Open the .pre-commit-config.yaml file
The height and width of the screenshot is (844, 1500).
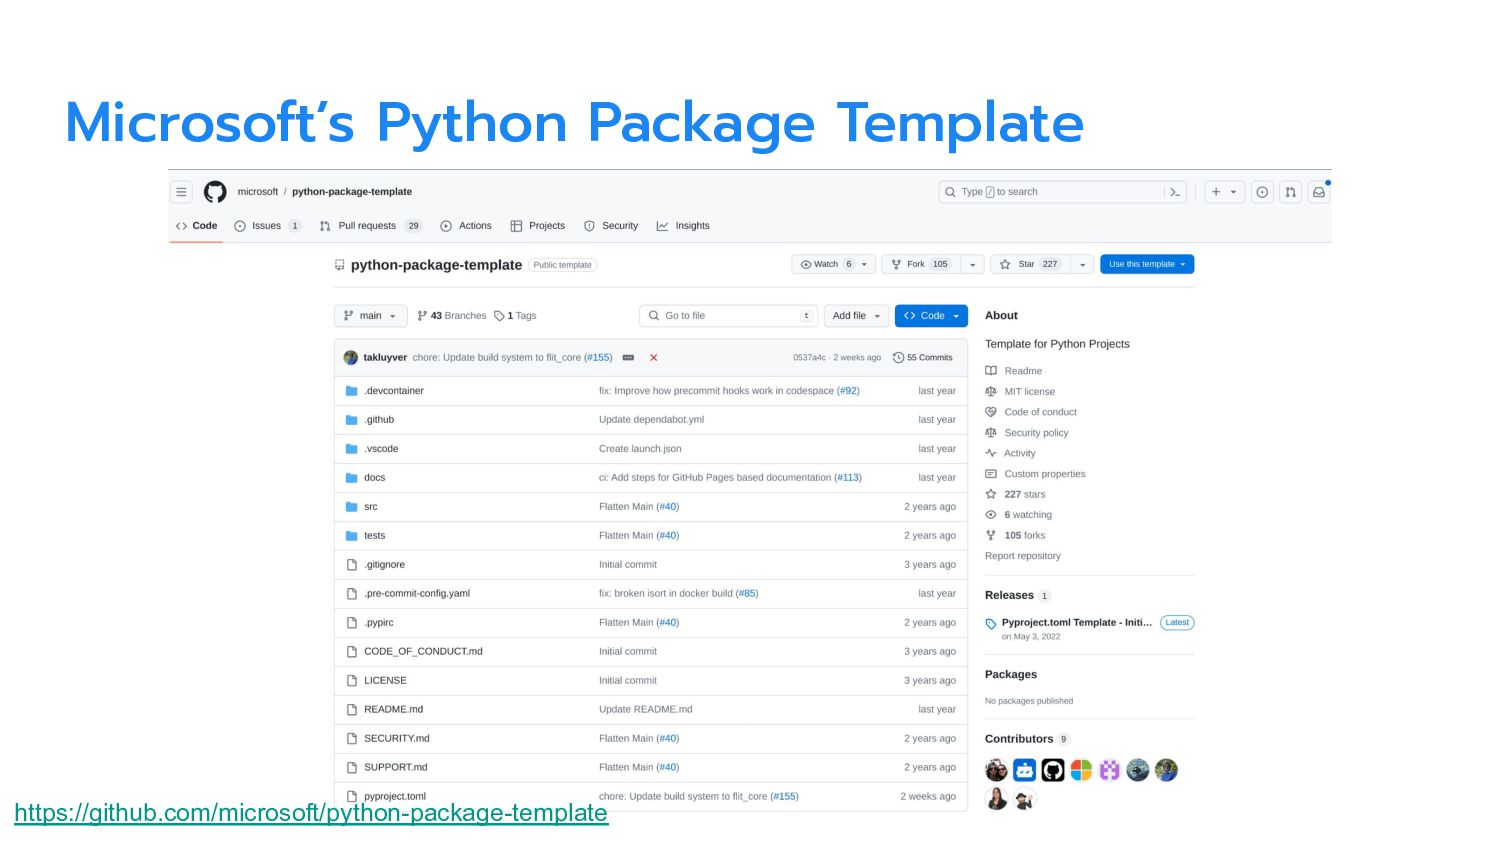coord(417,594)
